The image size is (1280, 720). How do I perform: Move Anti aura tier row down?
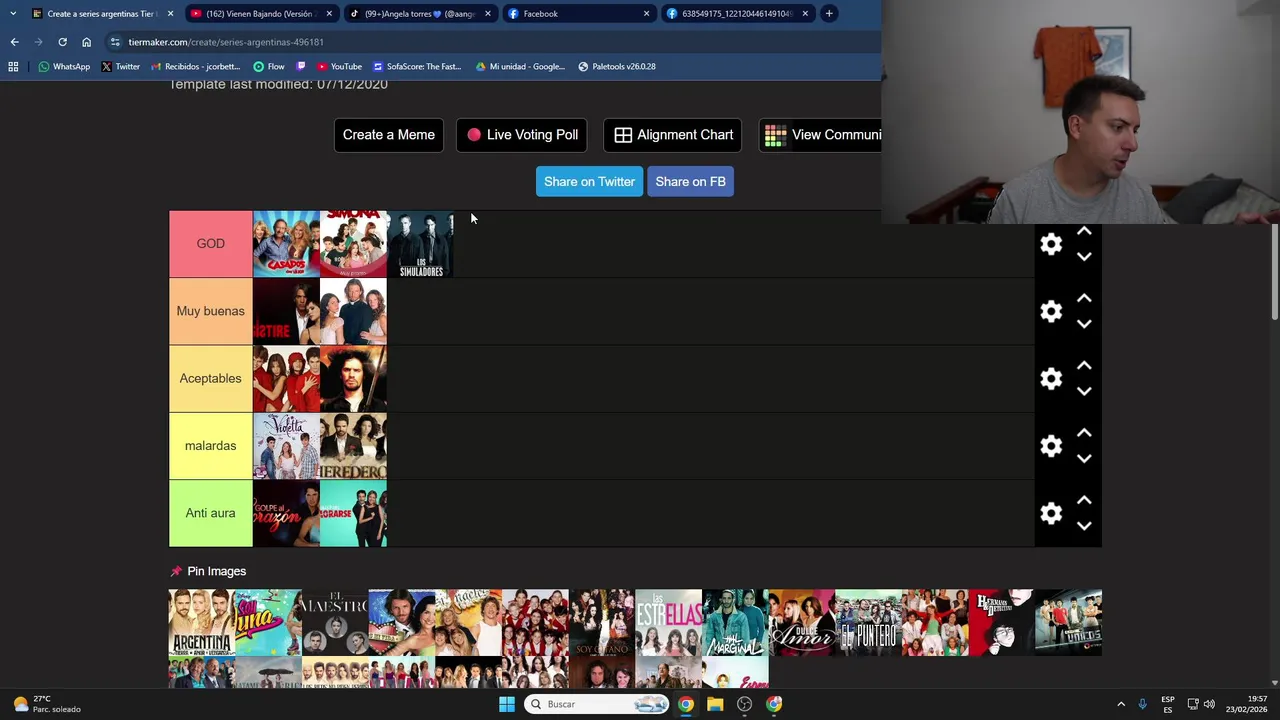tap(1084, 526)
